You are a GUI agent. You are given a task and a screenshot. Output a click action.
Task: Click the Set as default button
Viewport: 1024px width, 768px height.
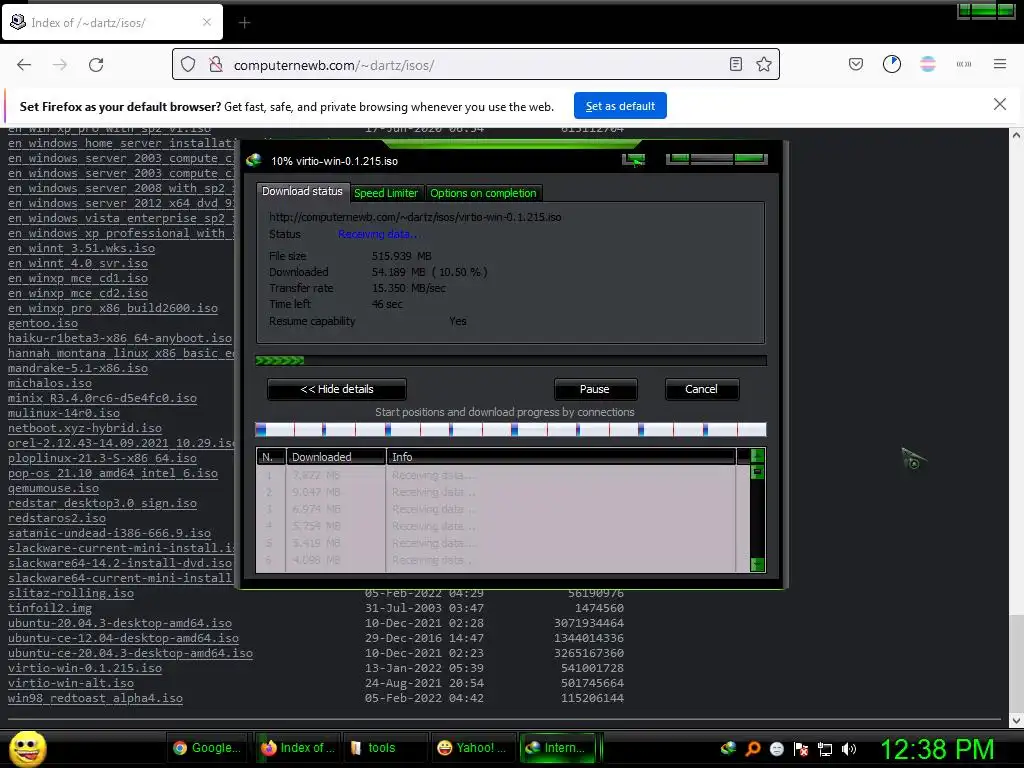pos(620,106)
